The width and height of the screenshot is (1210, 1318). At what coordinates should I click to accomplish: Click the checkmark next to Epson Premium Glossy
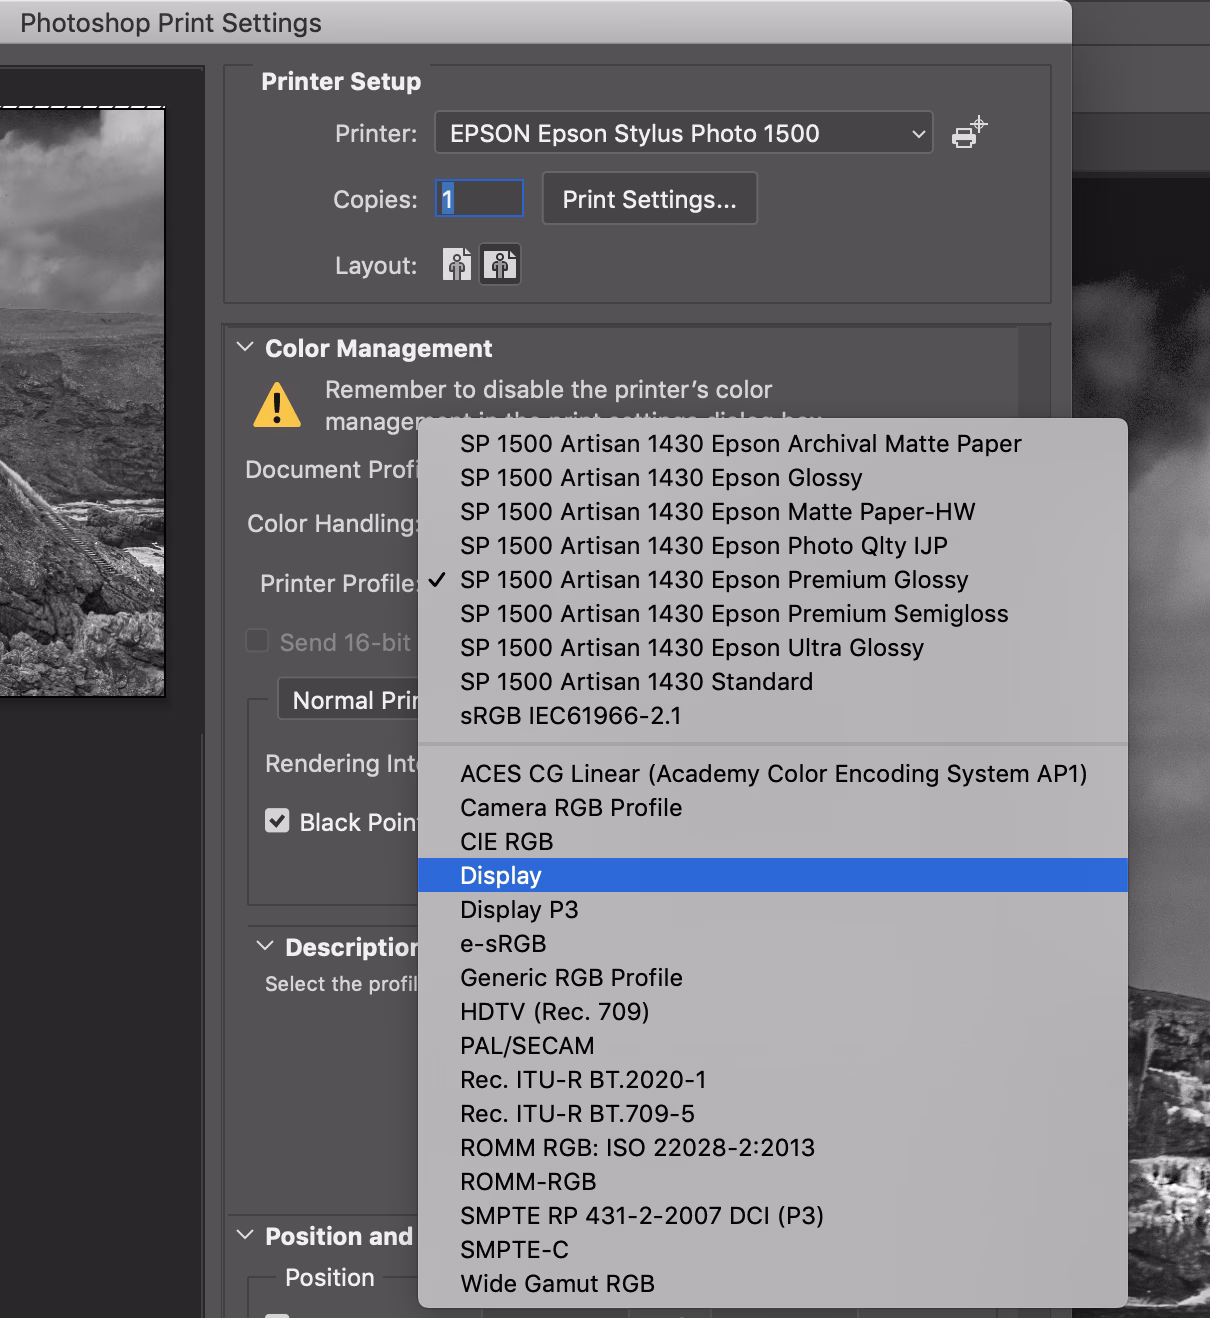coord(437,580)
